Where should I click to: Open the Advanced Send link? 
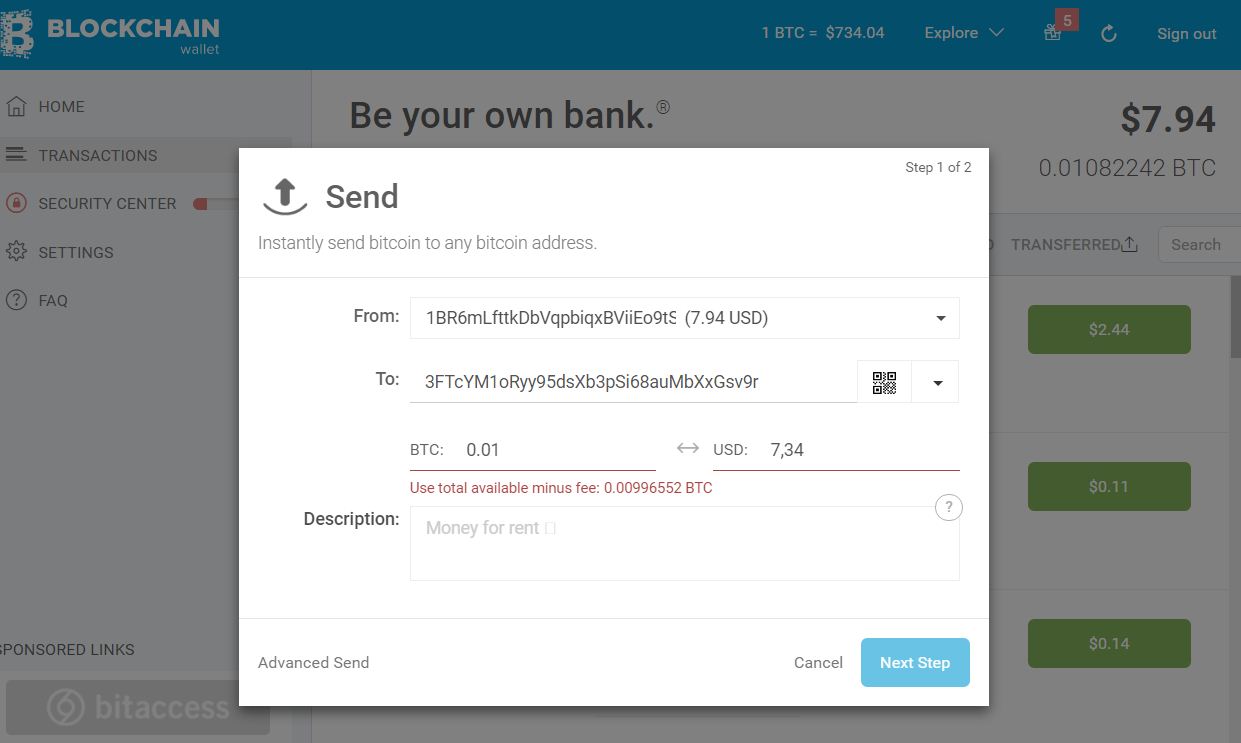click(313, 662)
